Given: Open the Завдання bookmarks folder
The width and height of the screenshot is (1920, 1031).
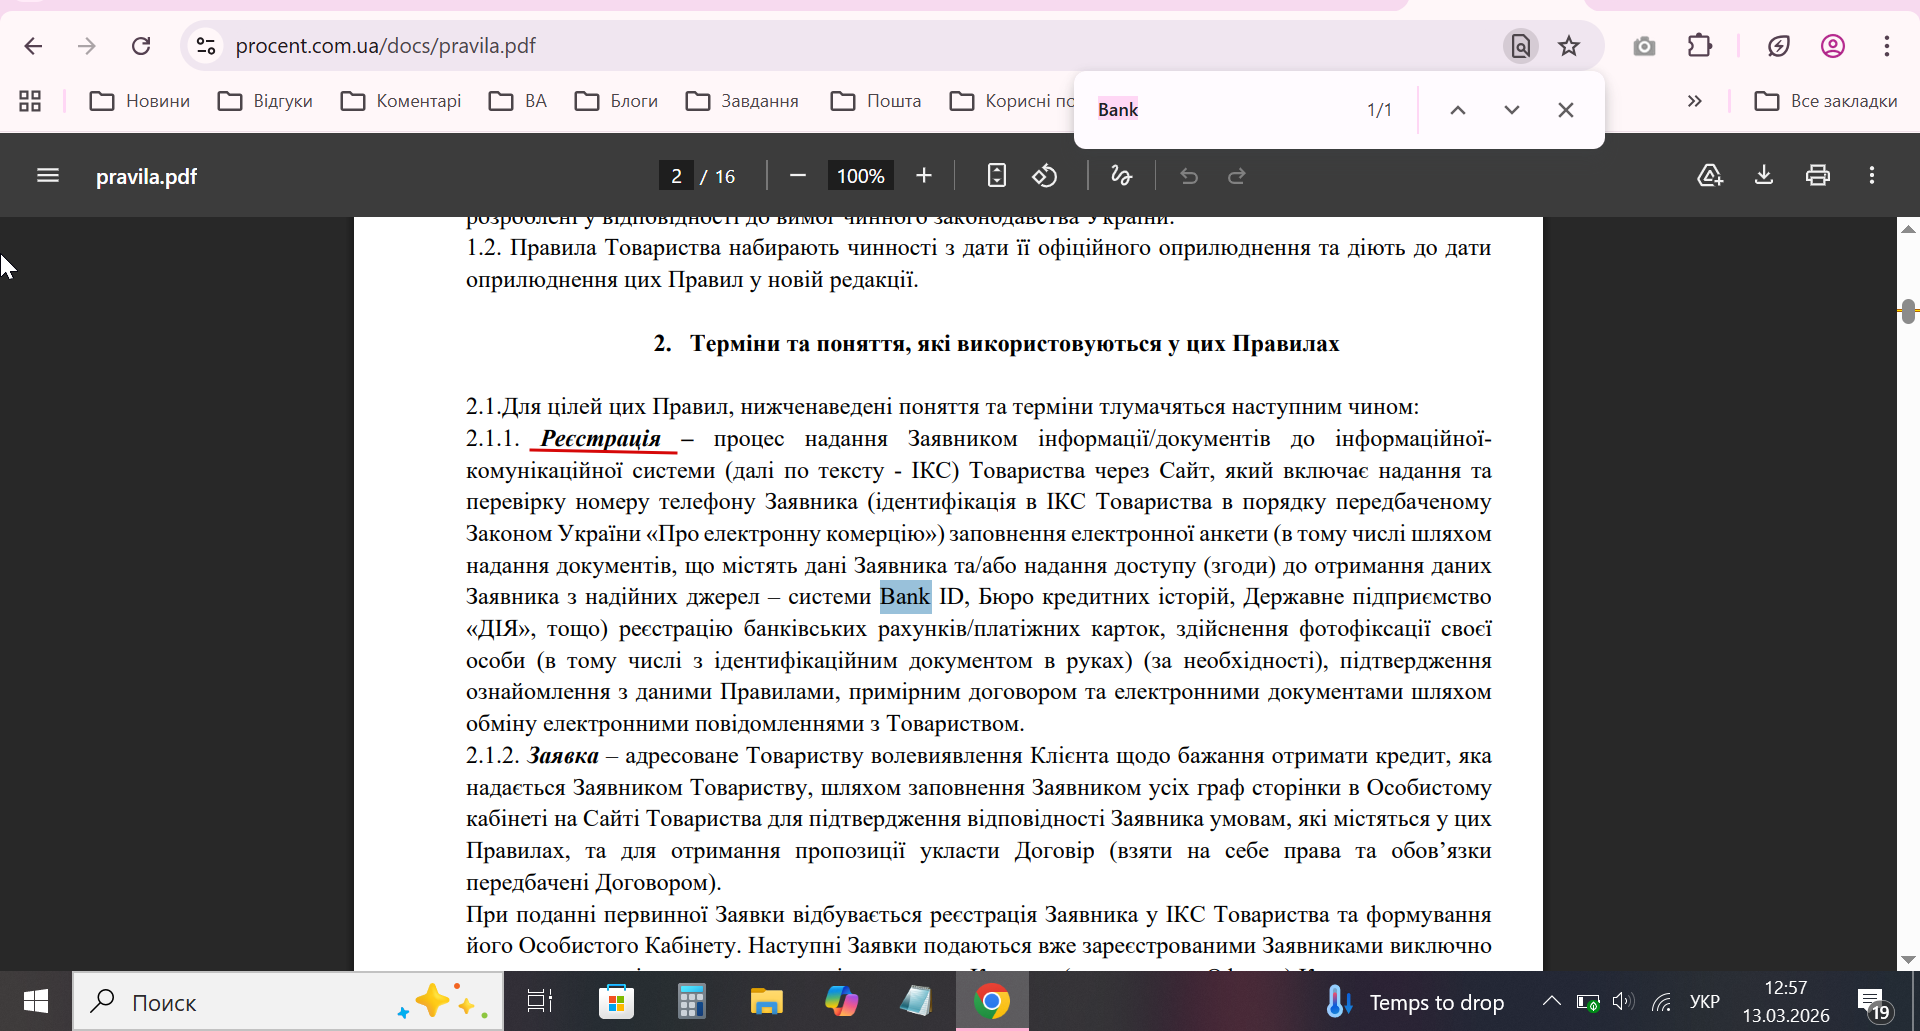Looking at the screenshot, I should click(x=743, y=101).
